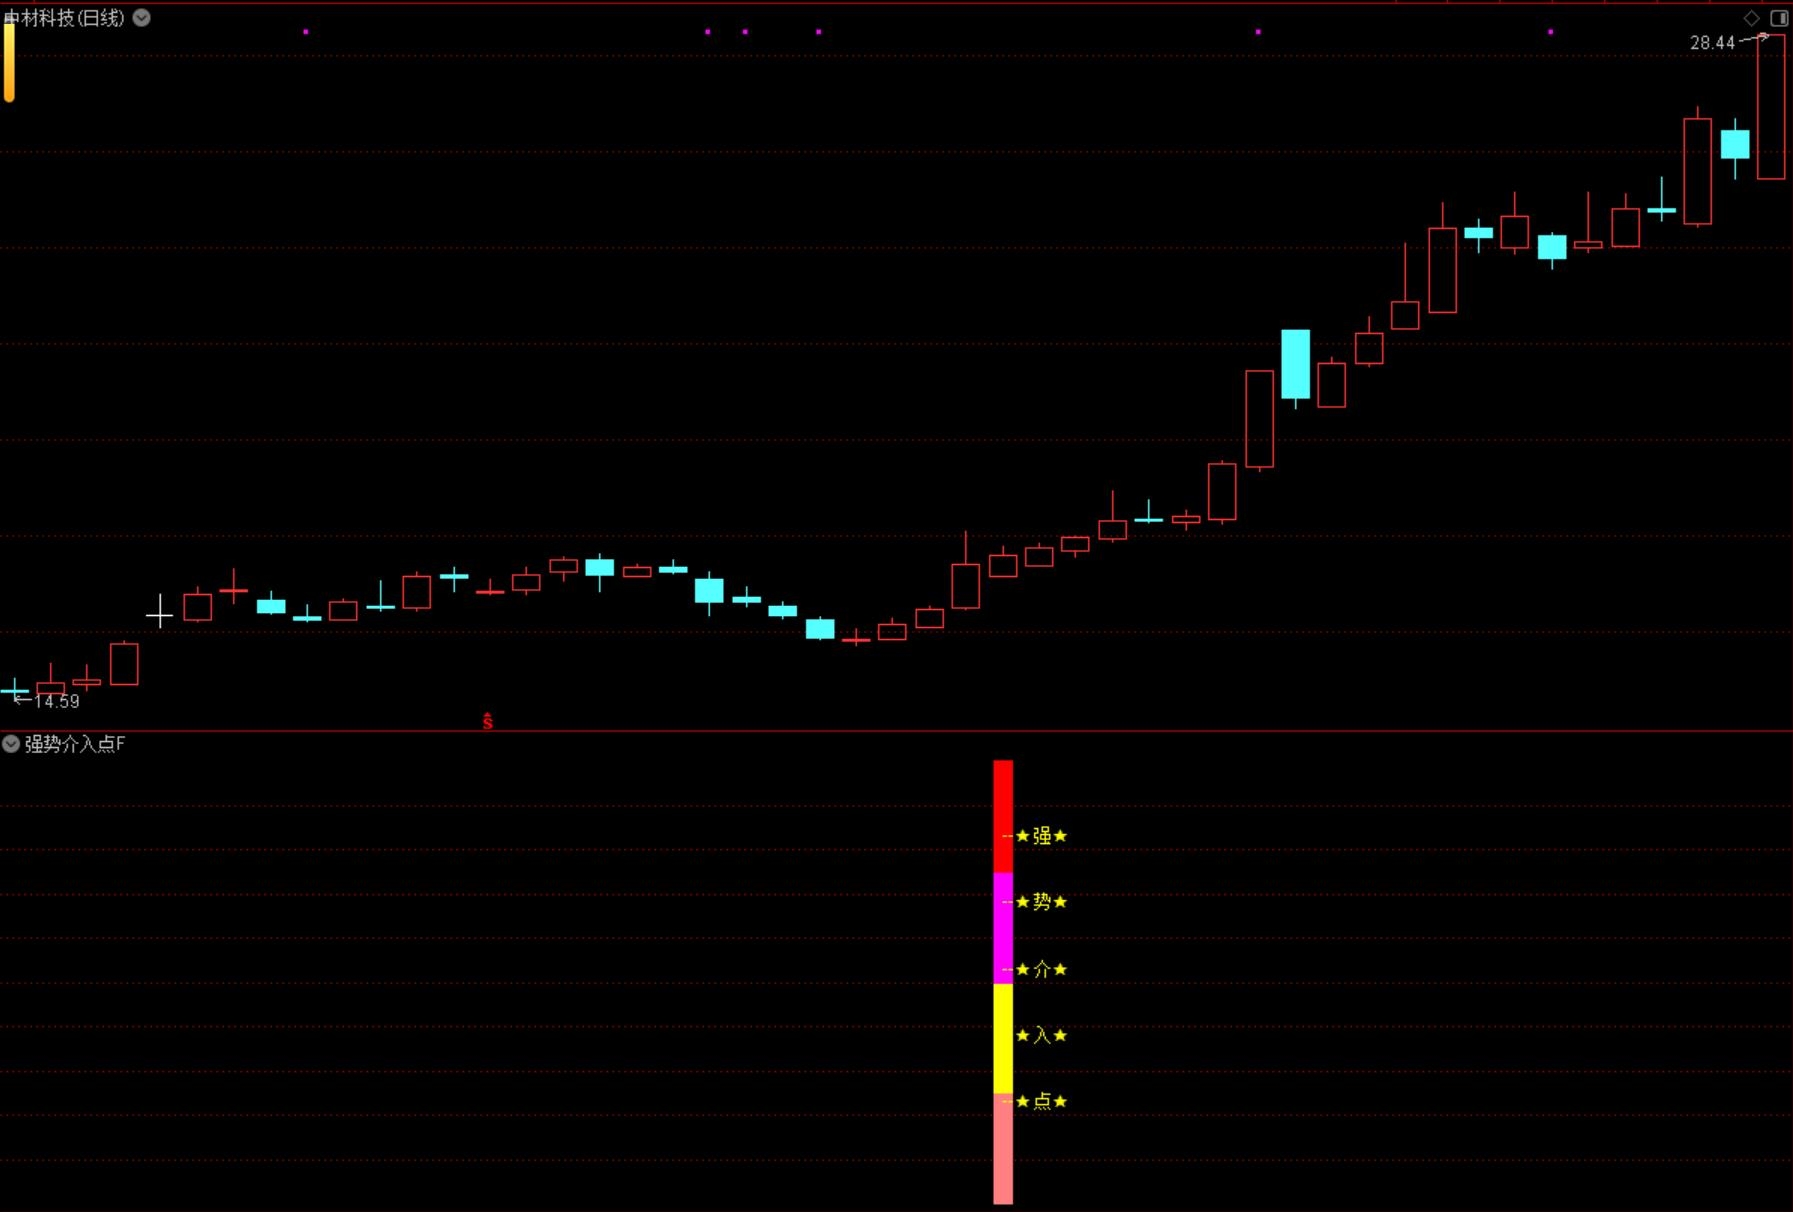Image resolution: width=1793 pixels, height=1212 pixels.
Task: Expand the 强势介入点F indicator dropdown arrow
Action: pos(11,743)
